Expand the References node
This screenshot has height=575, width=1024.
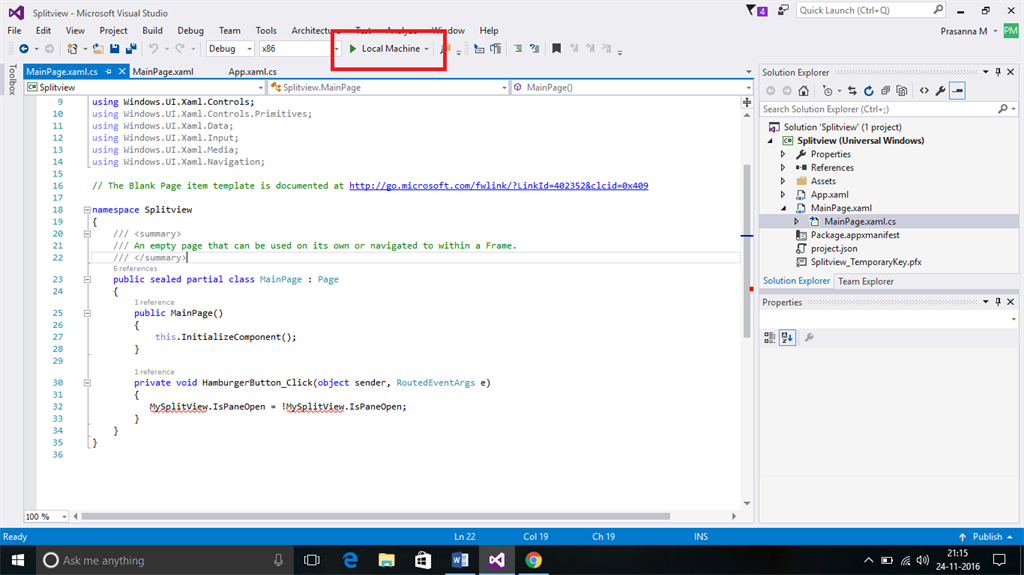pyautogui.click(x=783, y=168)
